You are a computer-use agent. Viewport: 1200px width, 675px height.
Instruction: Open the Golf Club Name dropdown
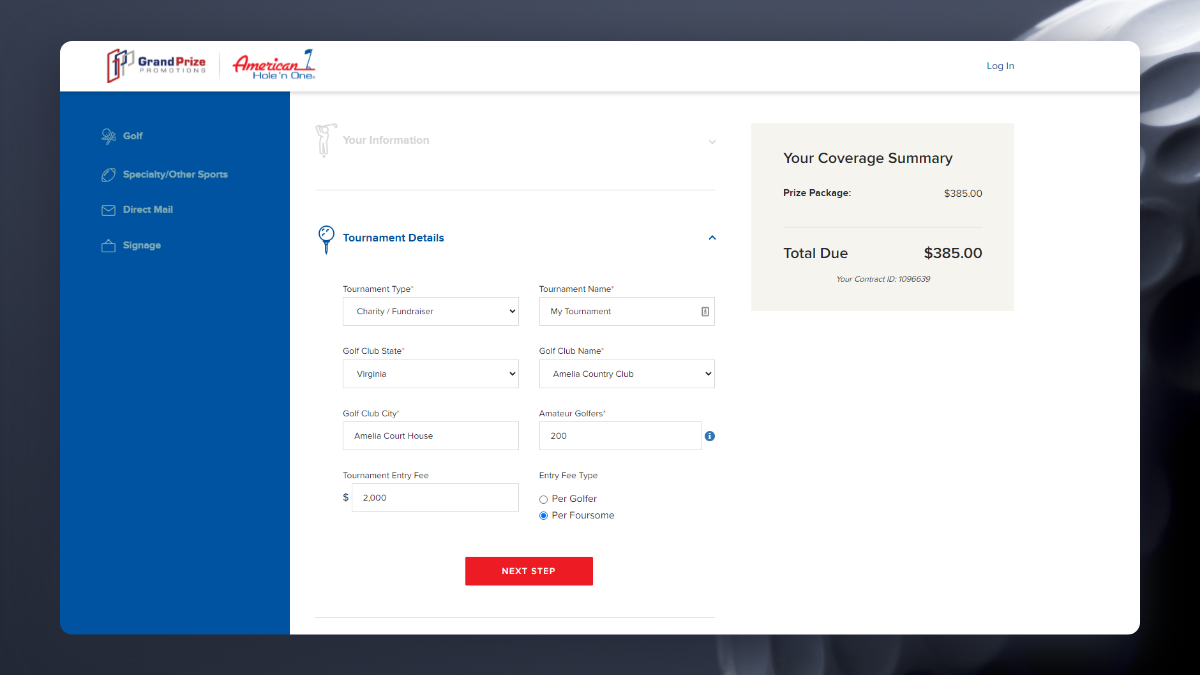pos(627,374)
